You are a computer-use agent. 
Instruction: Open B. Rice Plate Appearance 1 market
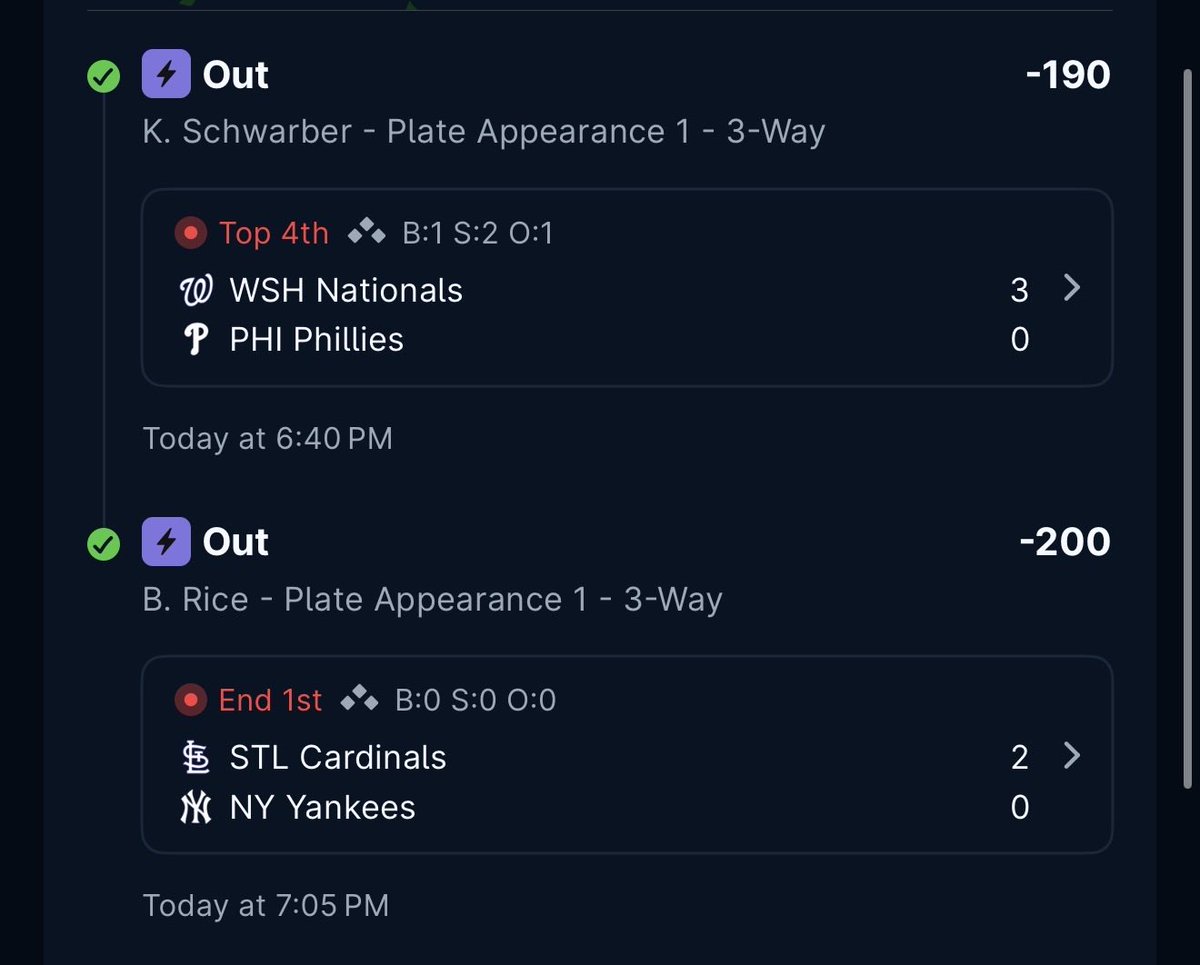point(432,599)
